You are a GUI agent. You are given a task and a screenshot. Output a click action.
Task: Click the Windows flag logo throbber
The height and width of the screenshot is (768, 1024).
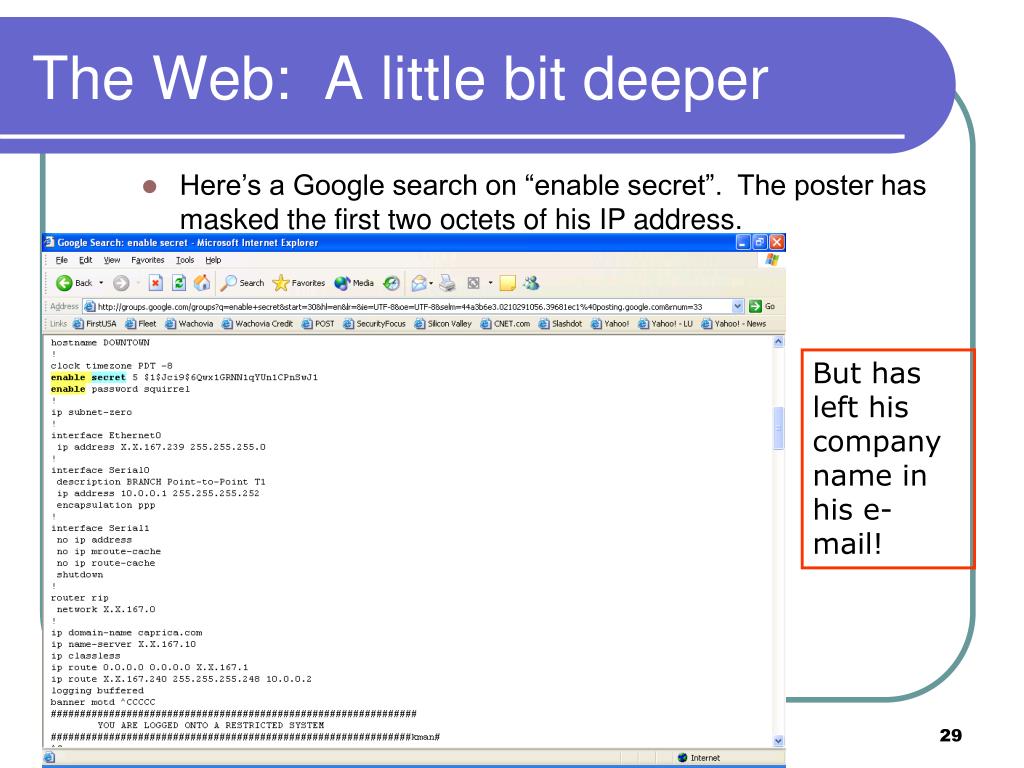click(773, 260)
